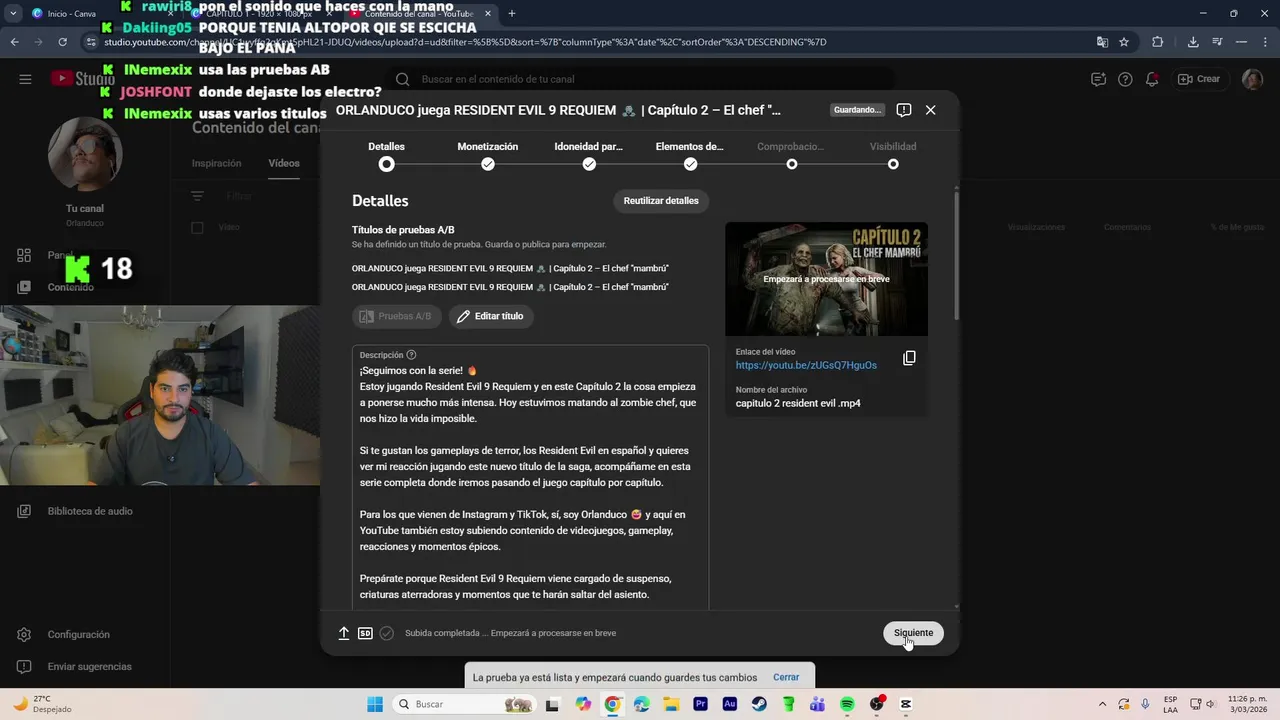
Task: Go to the Visibilidad step
Action: (x=893, y=155)
